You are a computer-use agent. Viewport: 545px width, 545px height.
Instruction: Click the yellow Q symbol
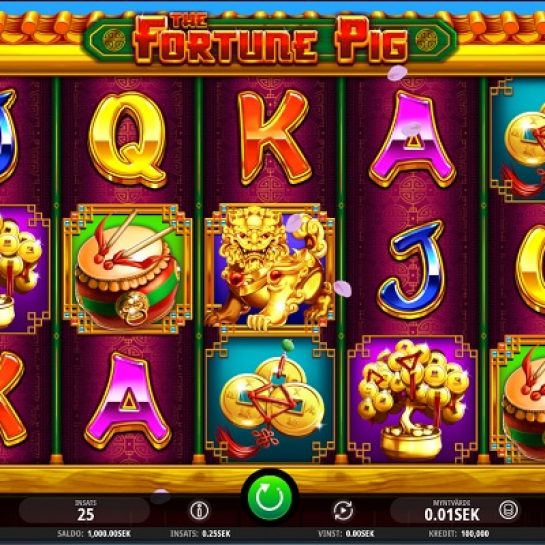click(127, 139)
